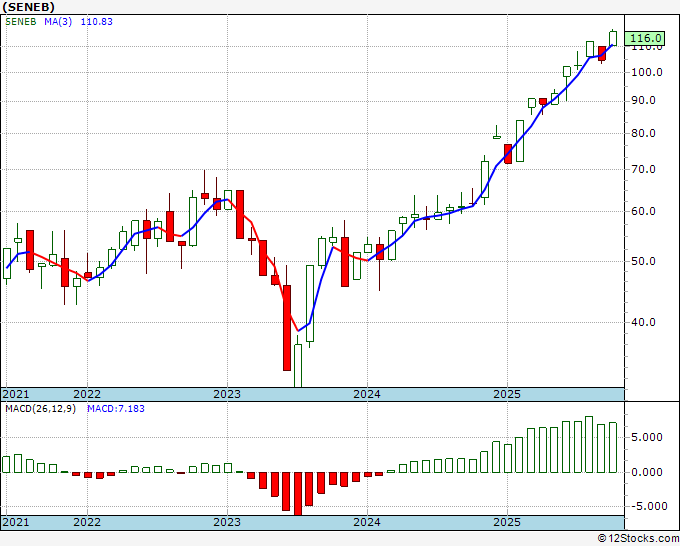Open the 12Stocks.com copyright link
The image size is (680, 546).
pyautogui.click(x=638, y=538)
